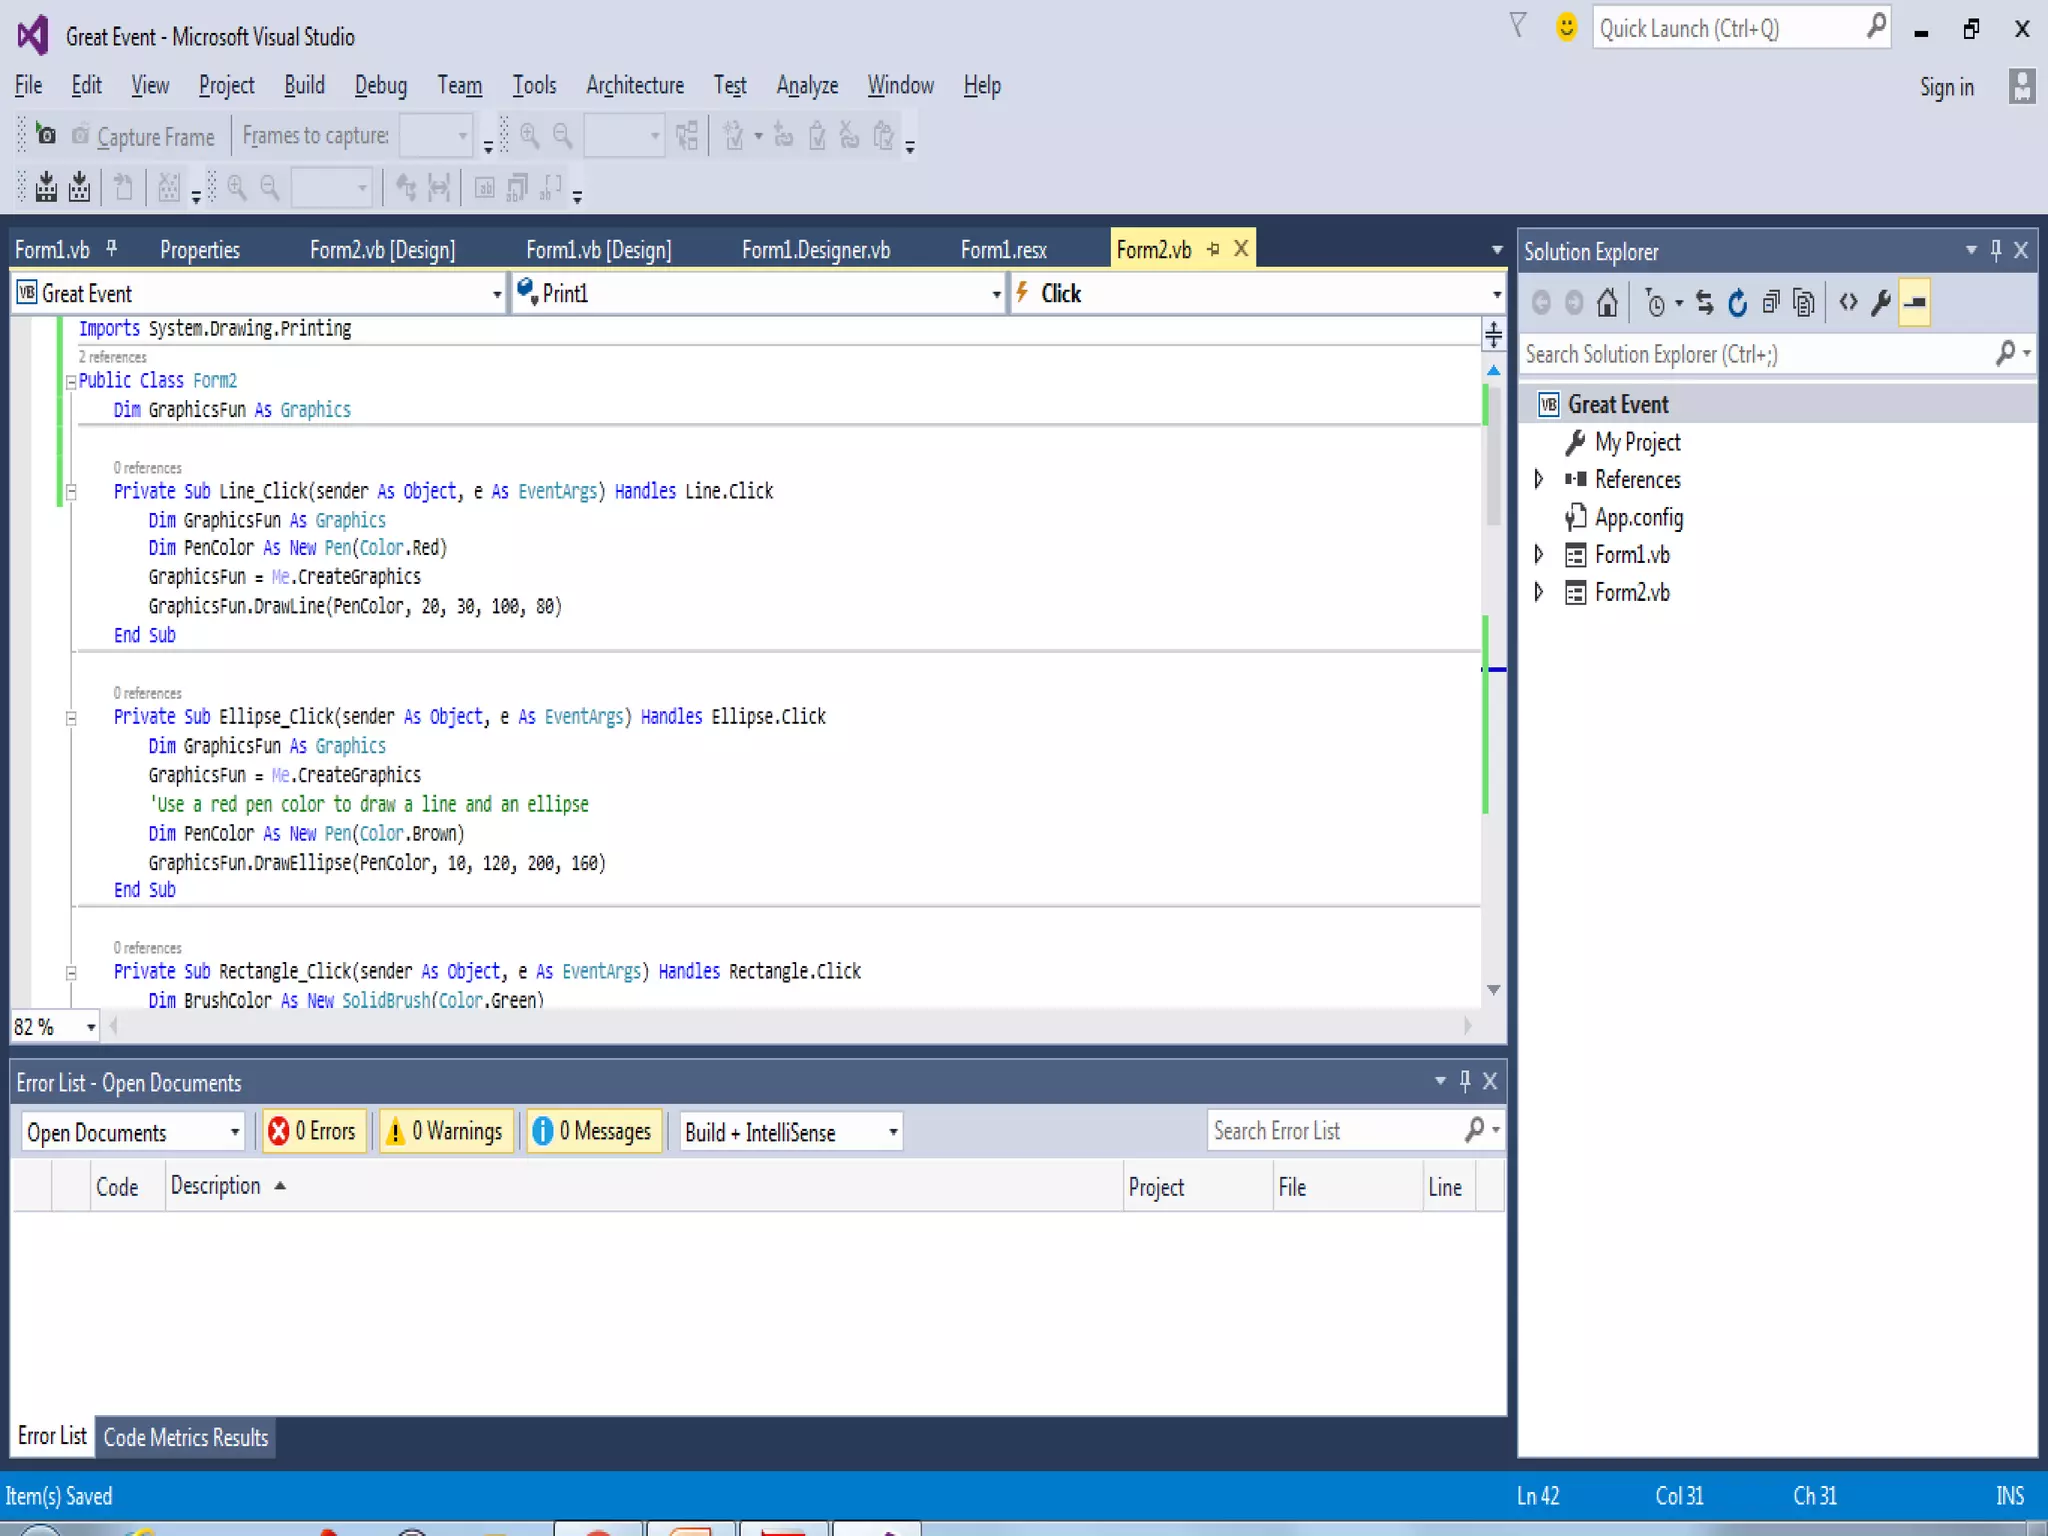The width and height of the screenshot is (2048, 1536).
Task: Click the Sign in link
Action: pos(1946,87)
